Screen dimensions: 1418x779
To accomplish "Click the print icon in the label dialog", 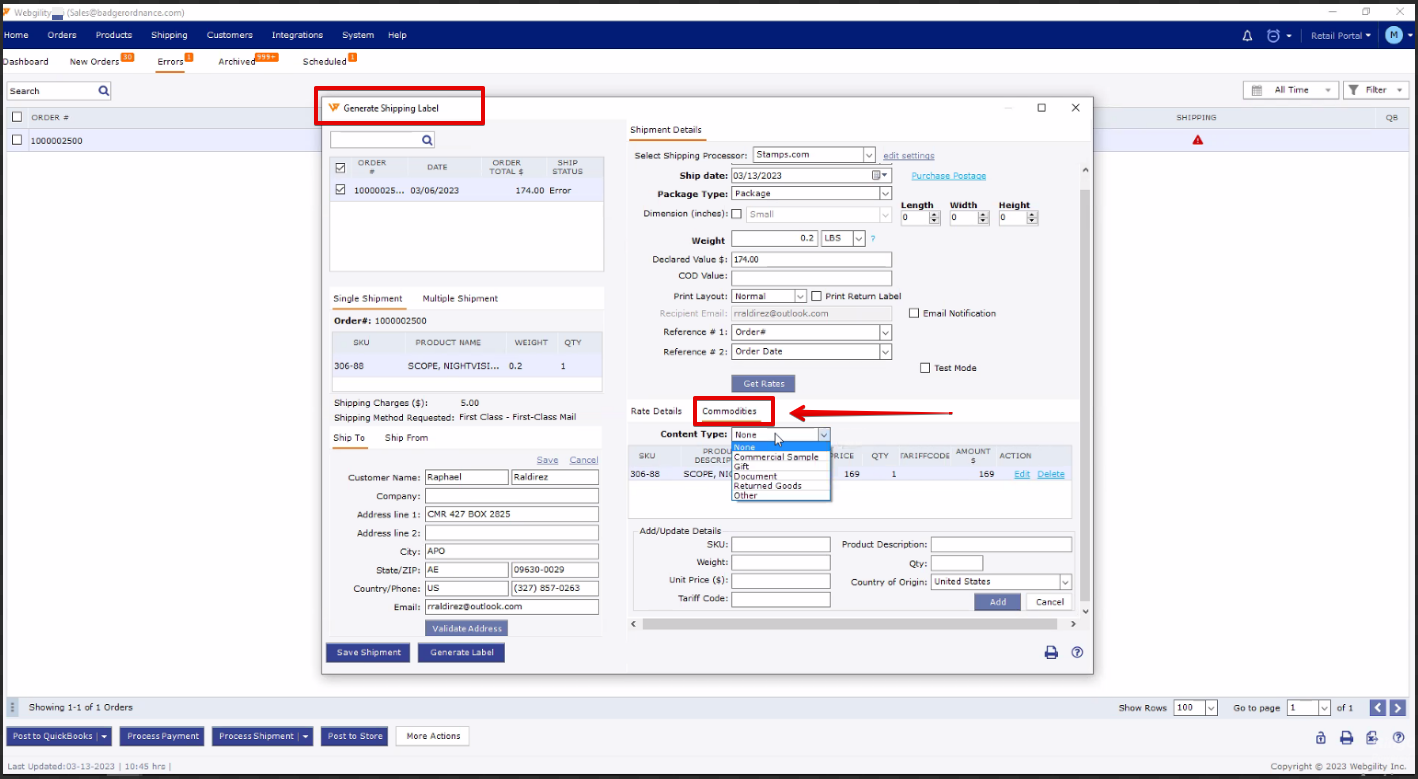I will pos(1051,652).
